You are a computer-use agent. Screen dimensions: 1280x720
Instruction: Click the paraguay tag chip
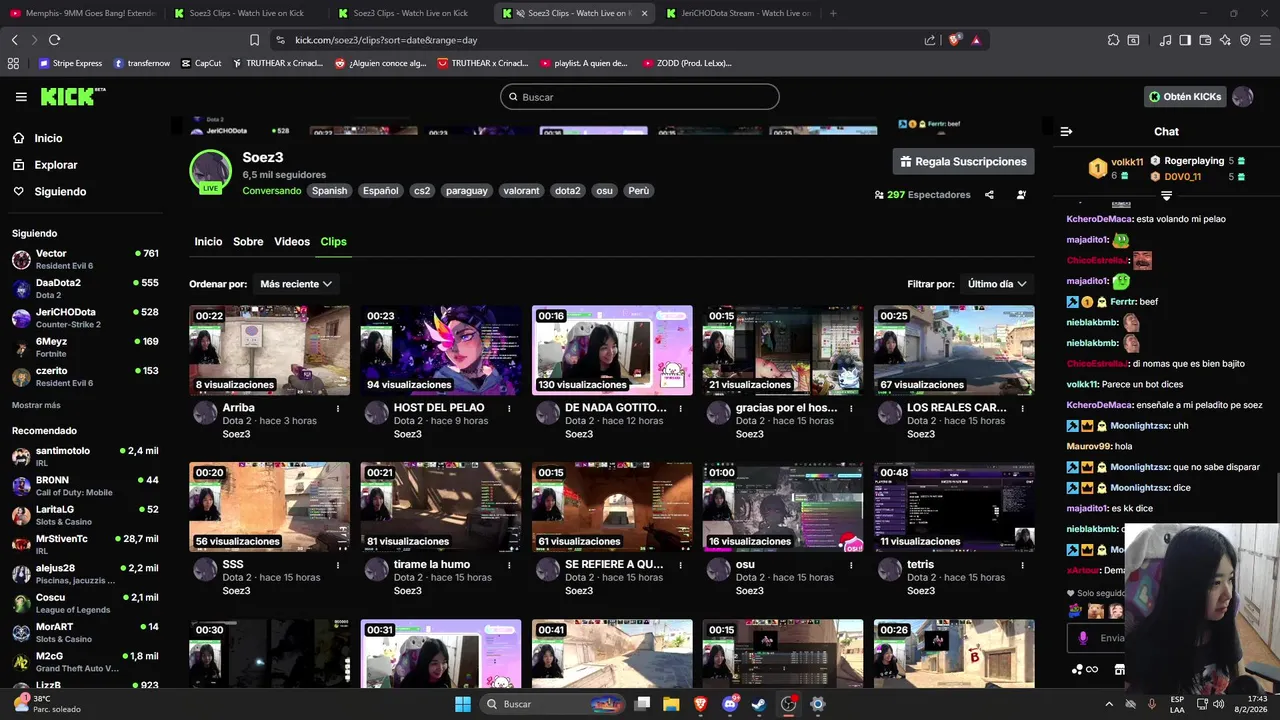(x=467, y=191)
